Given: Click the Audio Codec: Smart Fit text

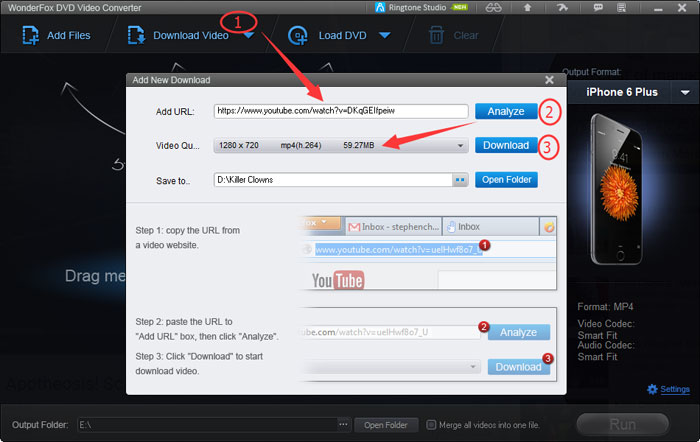Looking at the screenshot, I should pos(605,351).
